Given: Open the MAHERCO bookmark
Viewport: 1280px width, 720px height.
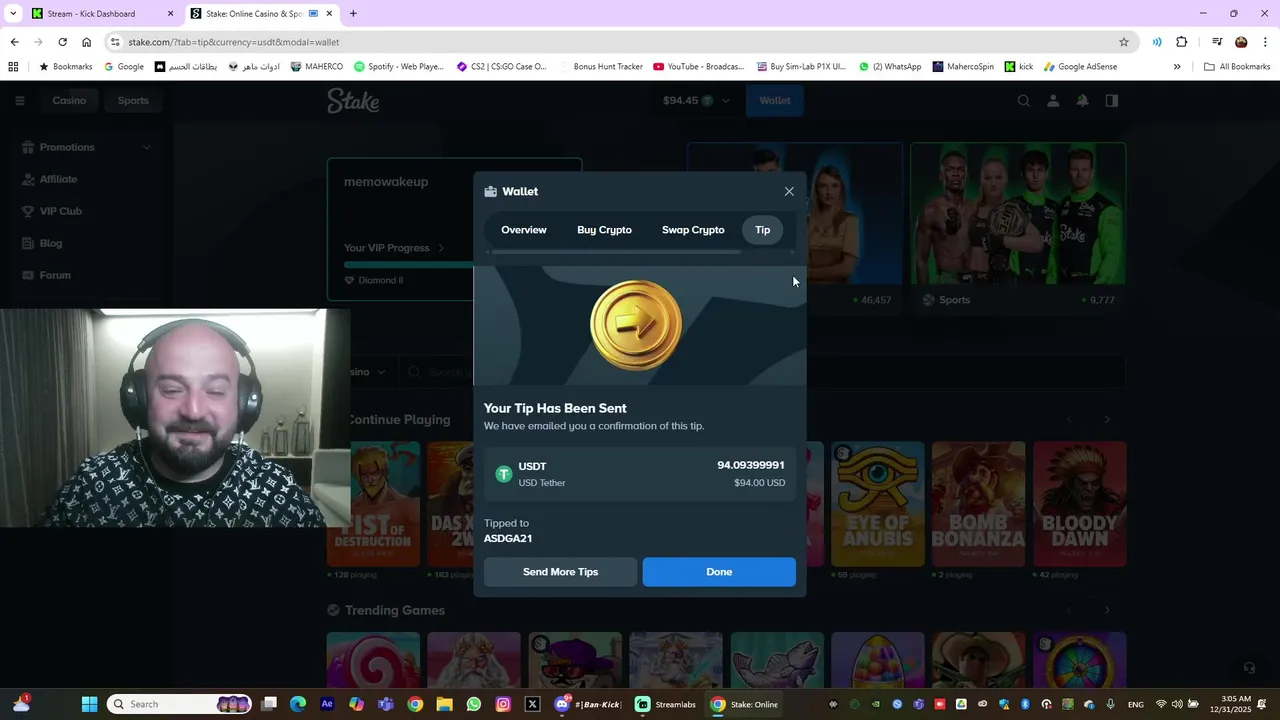Looking at the screenshot, I should pyautogui.click(x=316, y=67).
